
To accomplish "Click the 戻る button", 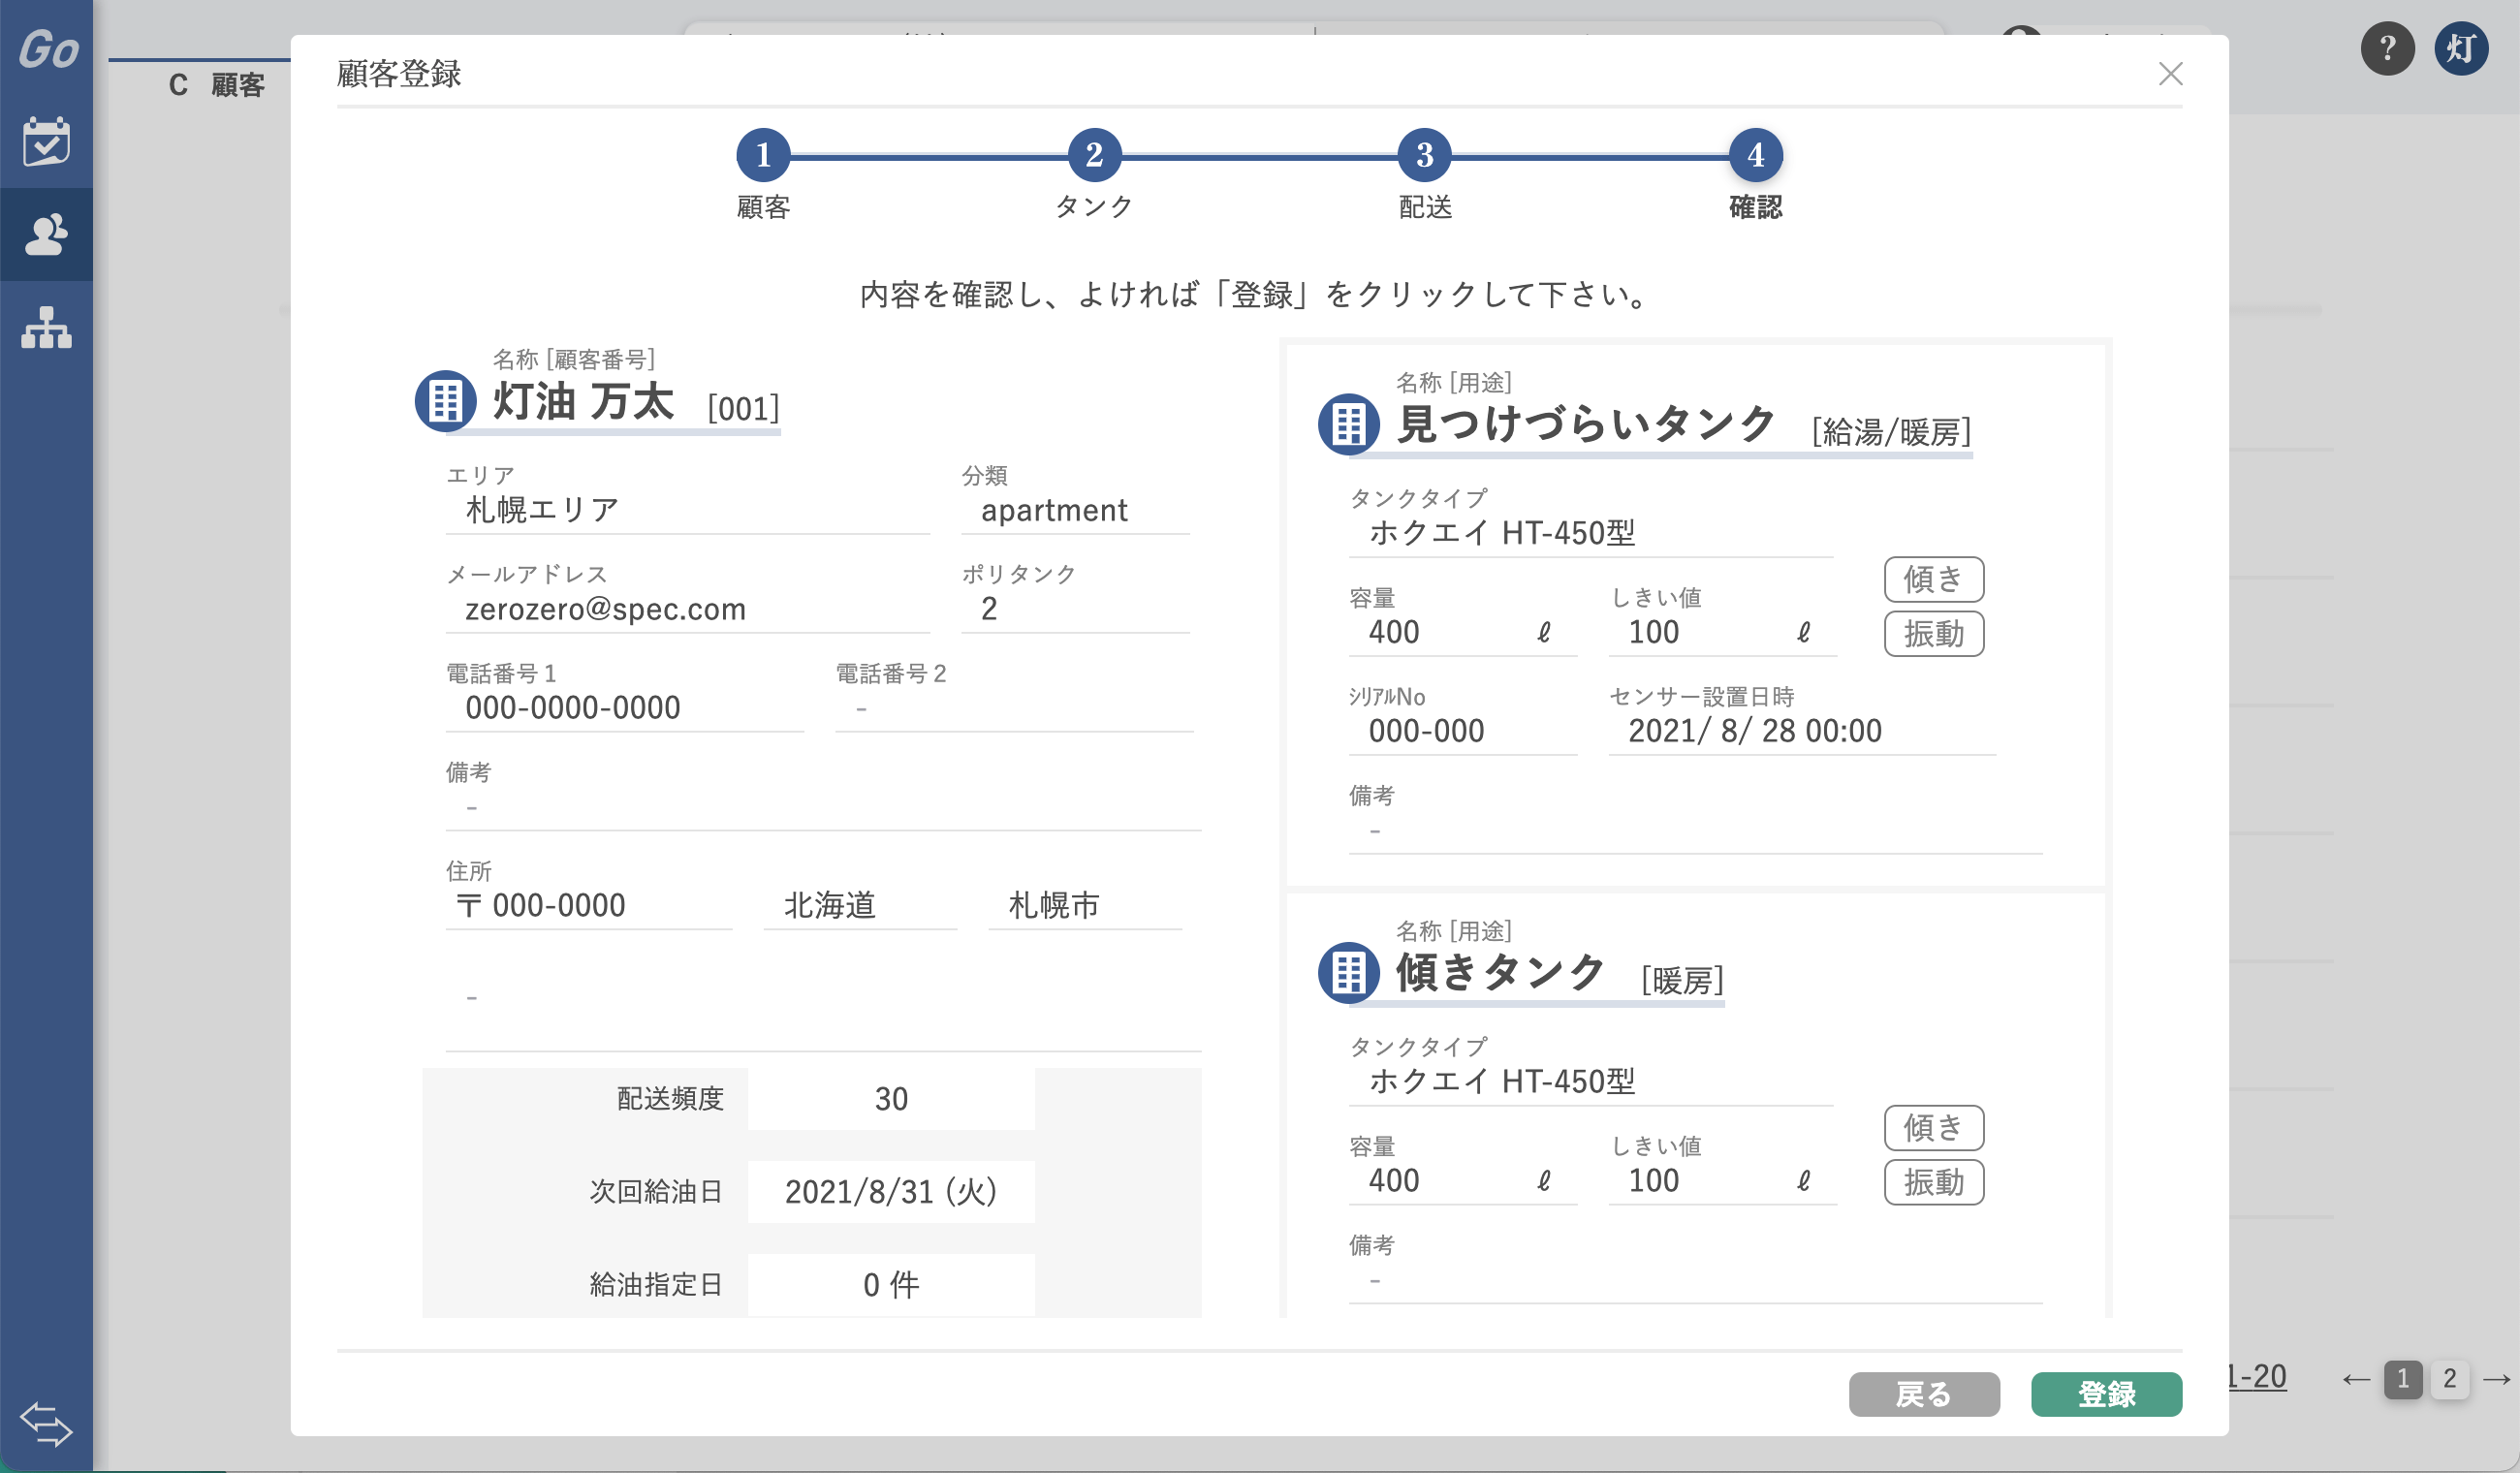I will pyautogui.click(x=1924, y=1394).
